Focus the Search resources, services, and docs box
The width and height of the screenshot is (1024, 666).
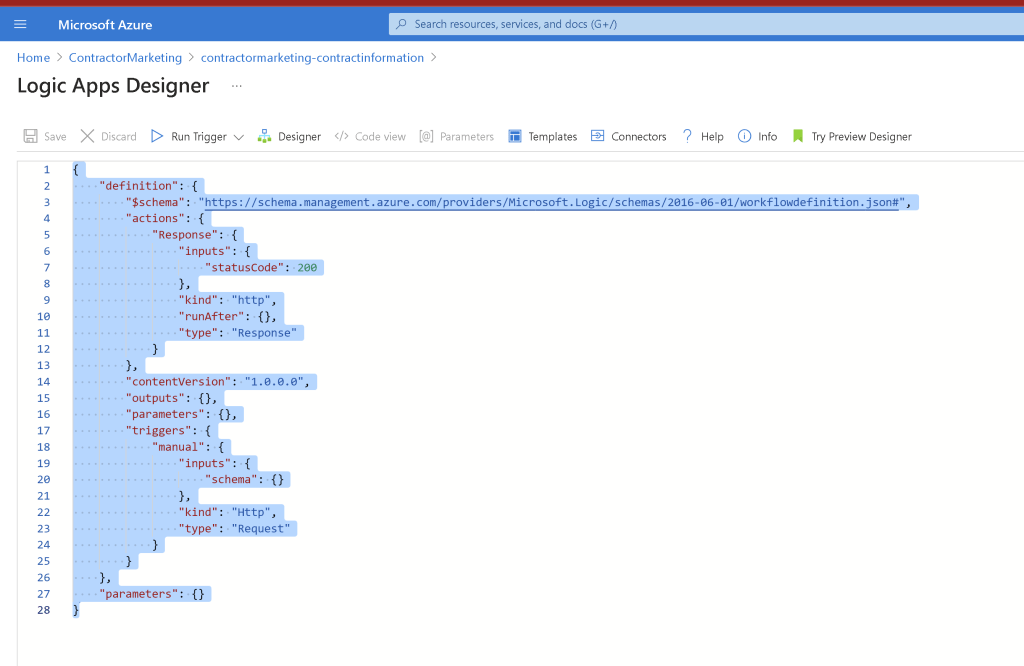[707, 24]
